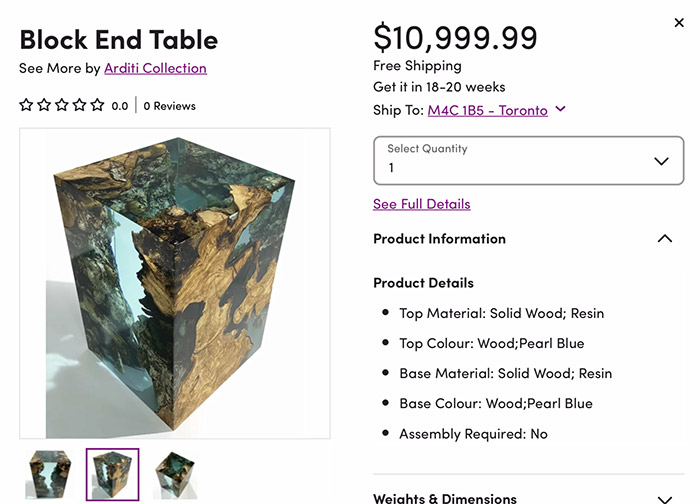Click the first rating star
Image resolution: width=700 pixels, height=504 pixels.
click(x=27, y=105)
